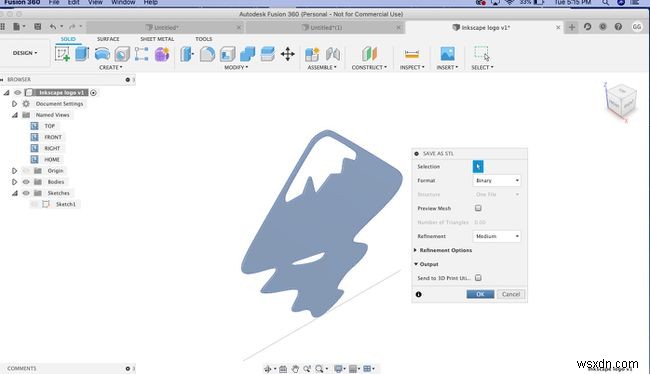Click the Insert image icon
The width and height of the screenshot is (650, 374).
pos(447,54)
